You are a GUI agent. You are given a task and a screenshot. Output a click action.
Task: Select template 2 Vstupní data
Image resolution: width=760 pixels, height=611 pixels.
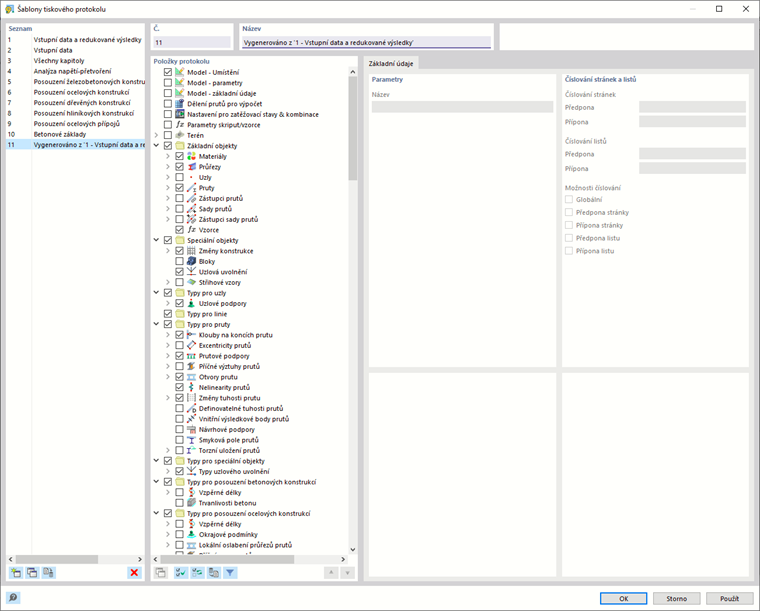click(x=75, y=50)
